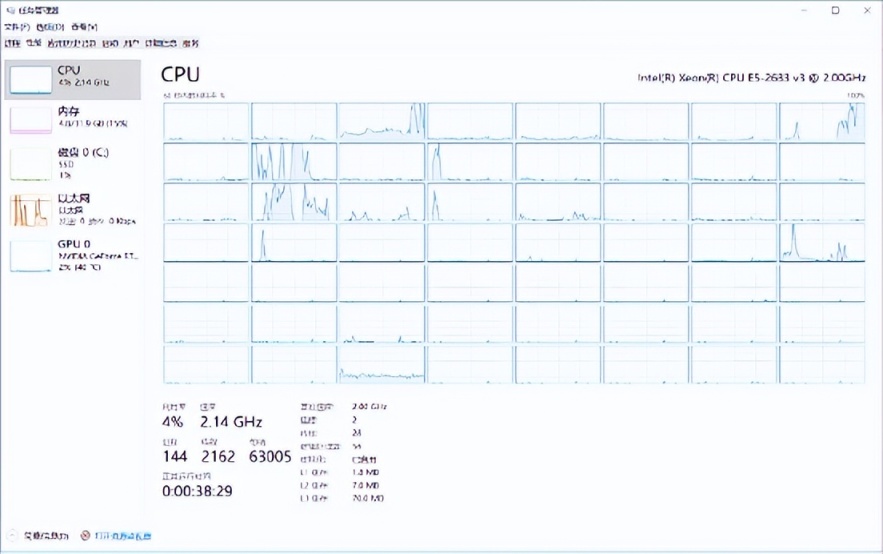Click the 144 processes count
Image resolution: width=883 pixels, height=554 pixels.
175,457
